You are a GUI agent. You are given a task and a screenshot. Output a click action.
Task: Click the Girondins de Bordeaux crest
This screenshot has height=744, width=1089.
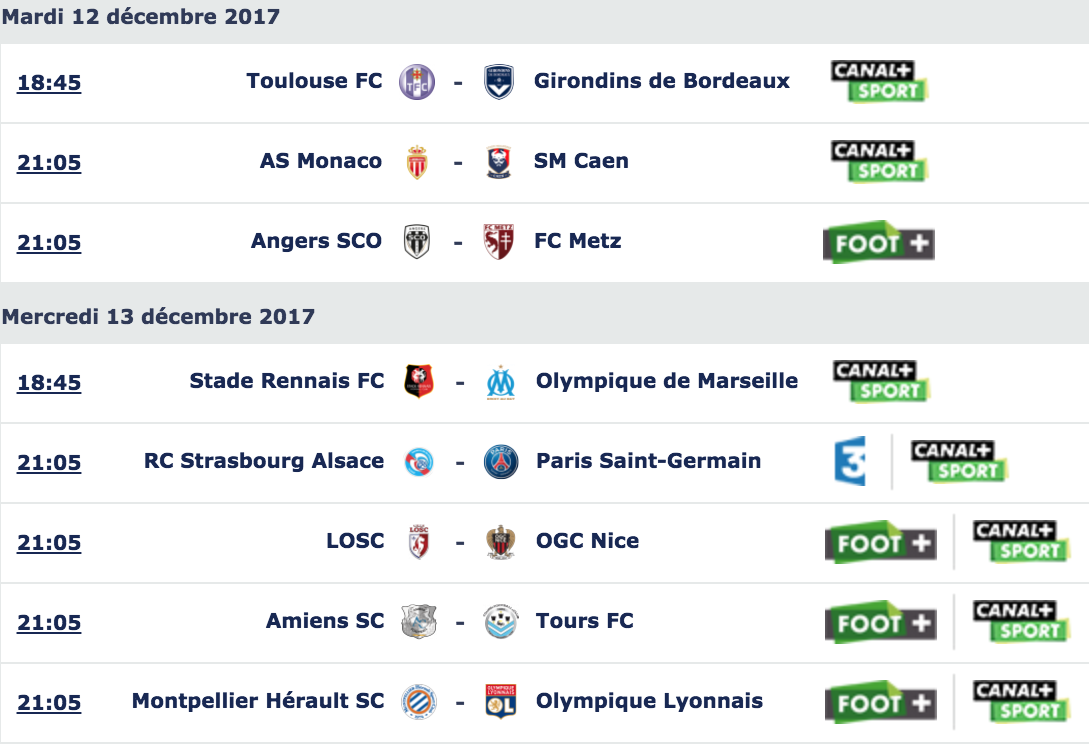[x=499, y=82]
